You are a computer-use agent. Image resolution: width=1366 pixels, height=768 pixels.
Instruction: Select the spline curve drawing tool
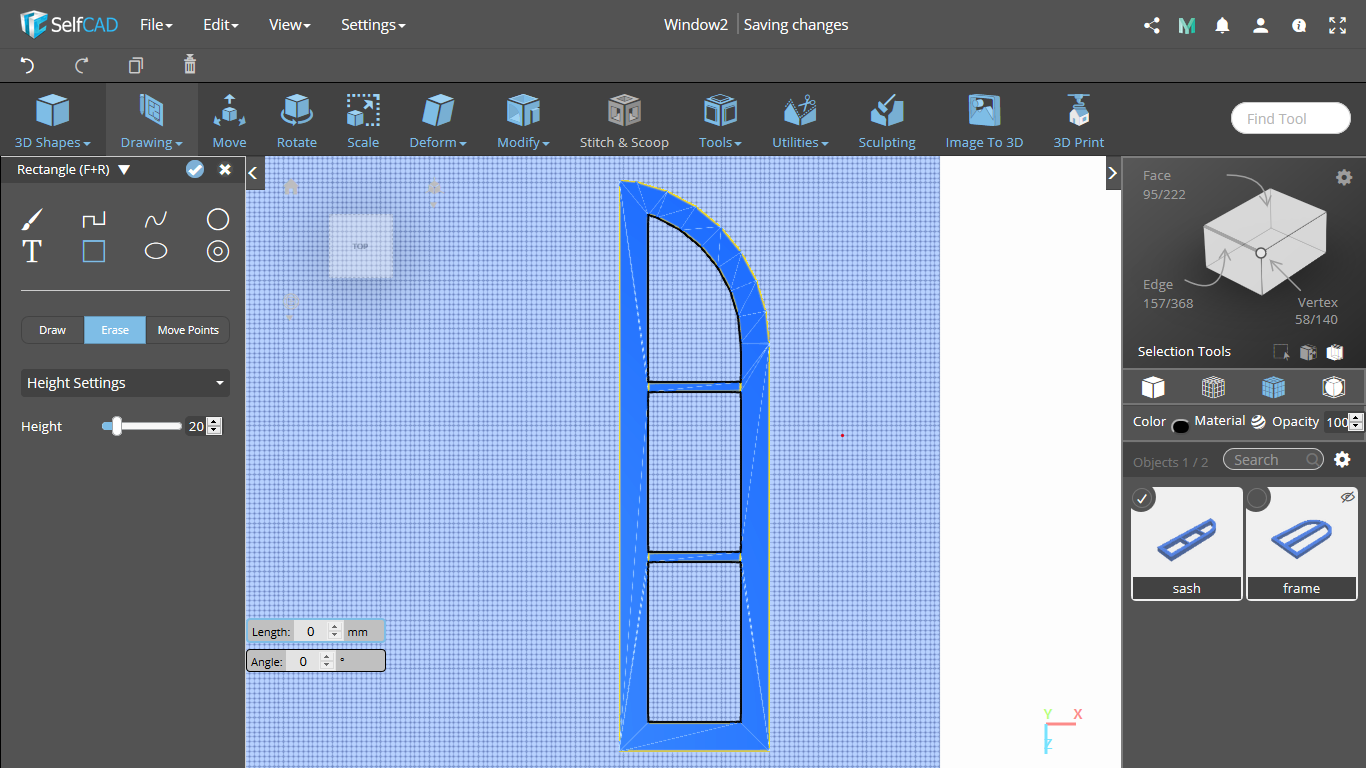pos(156,219)
